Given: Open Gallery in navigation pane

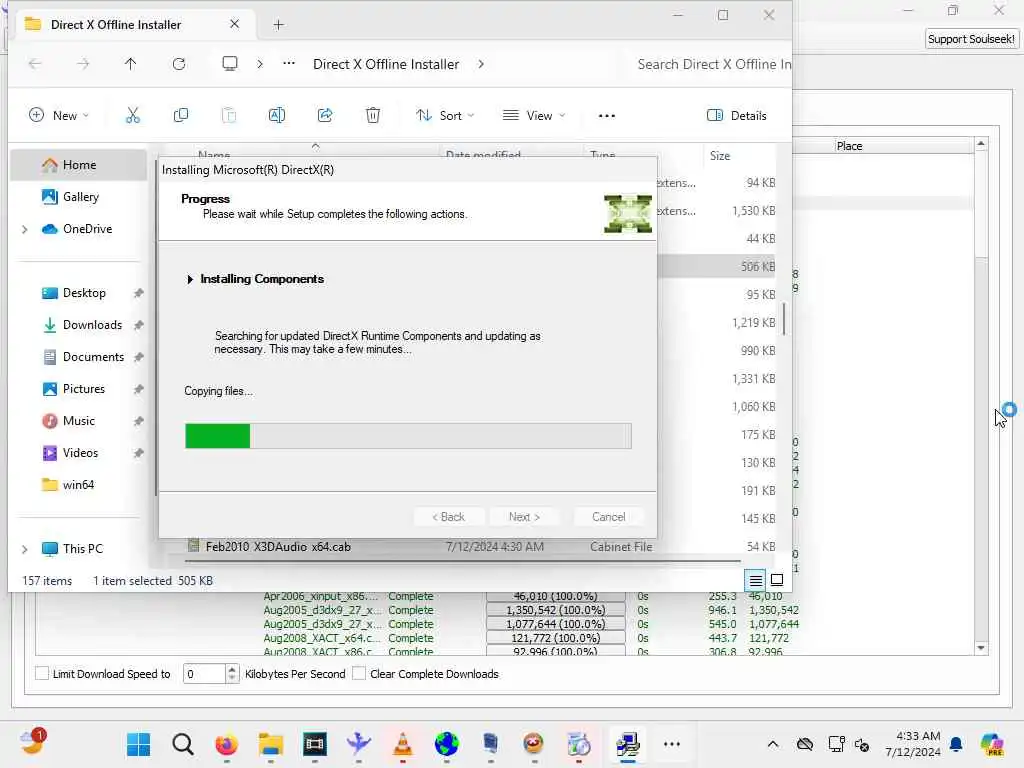Looking at the screenshot, I should 80,197.
